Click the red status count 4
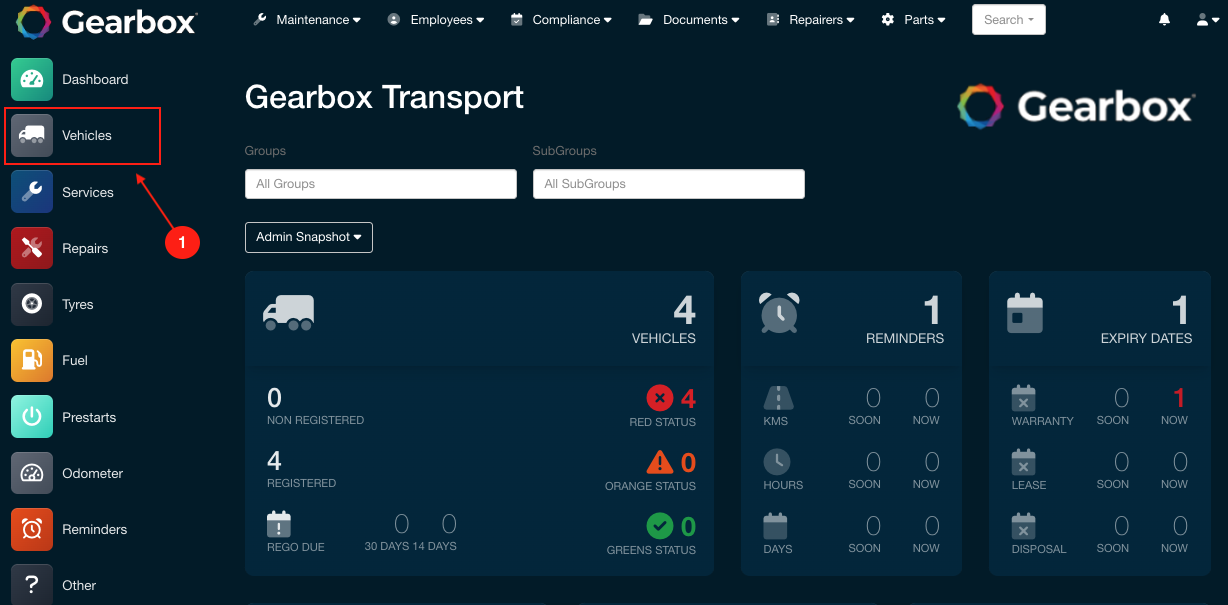 (688, 399)
